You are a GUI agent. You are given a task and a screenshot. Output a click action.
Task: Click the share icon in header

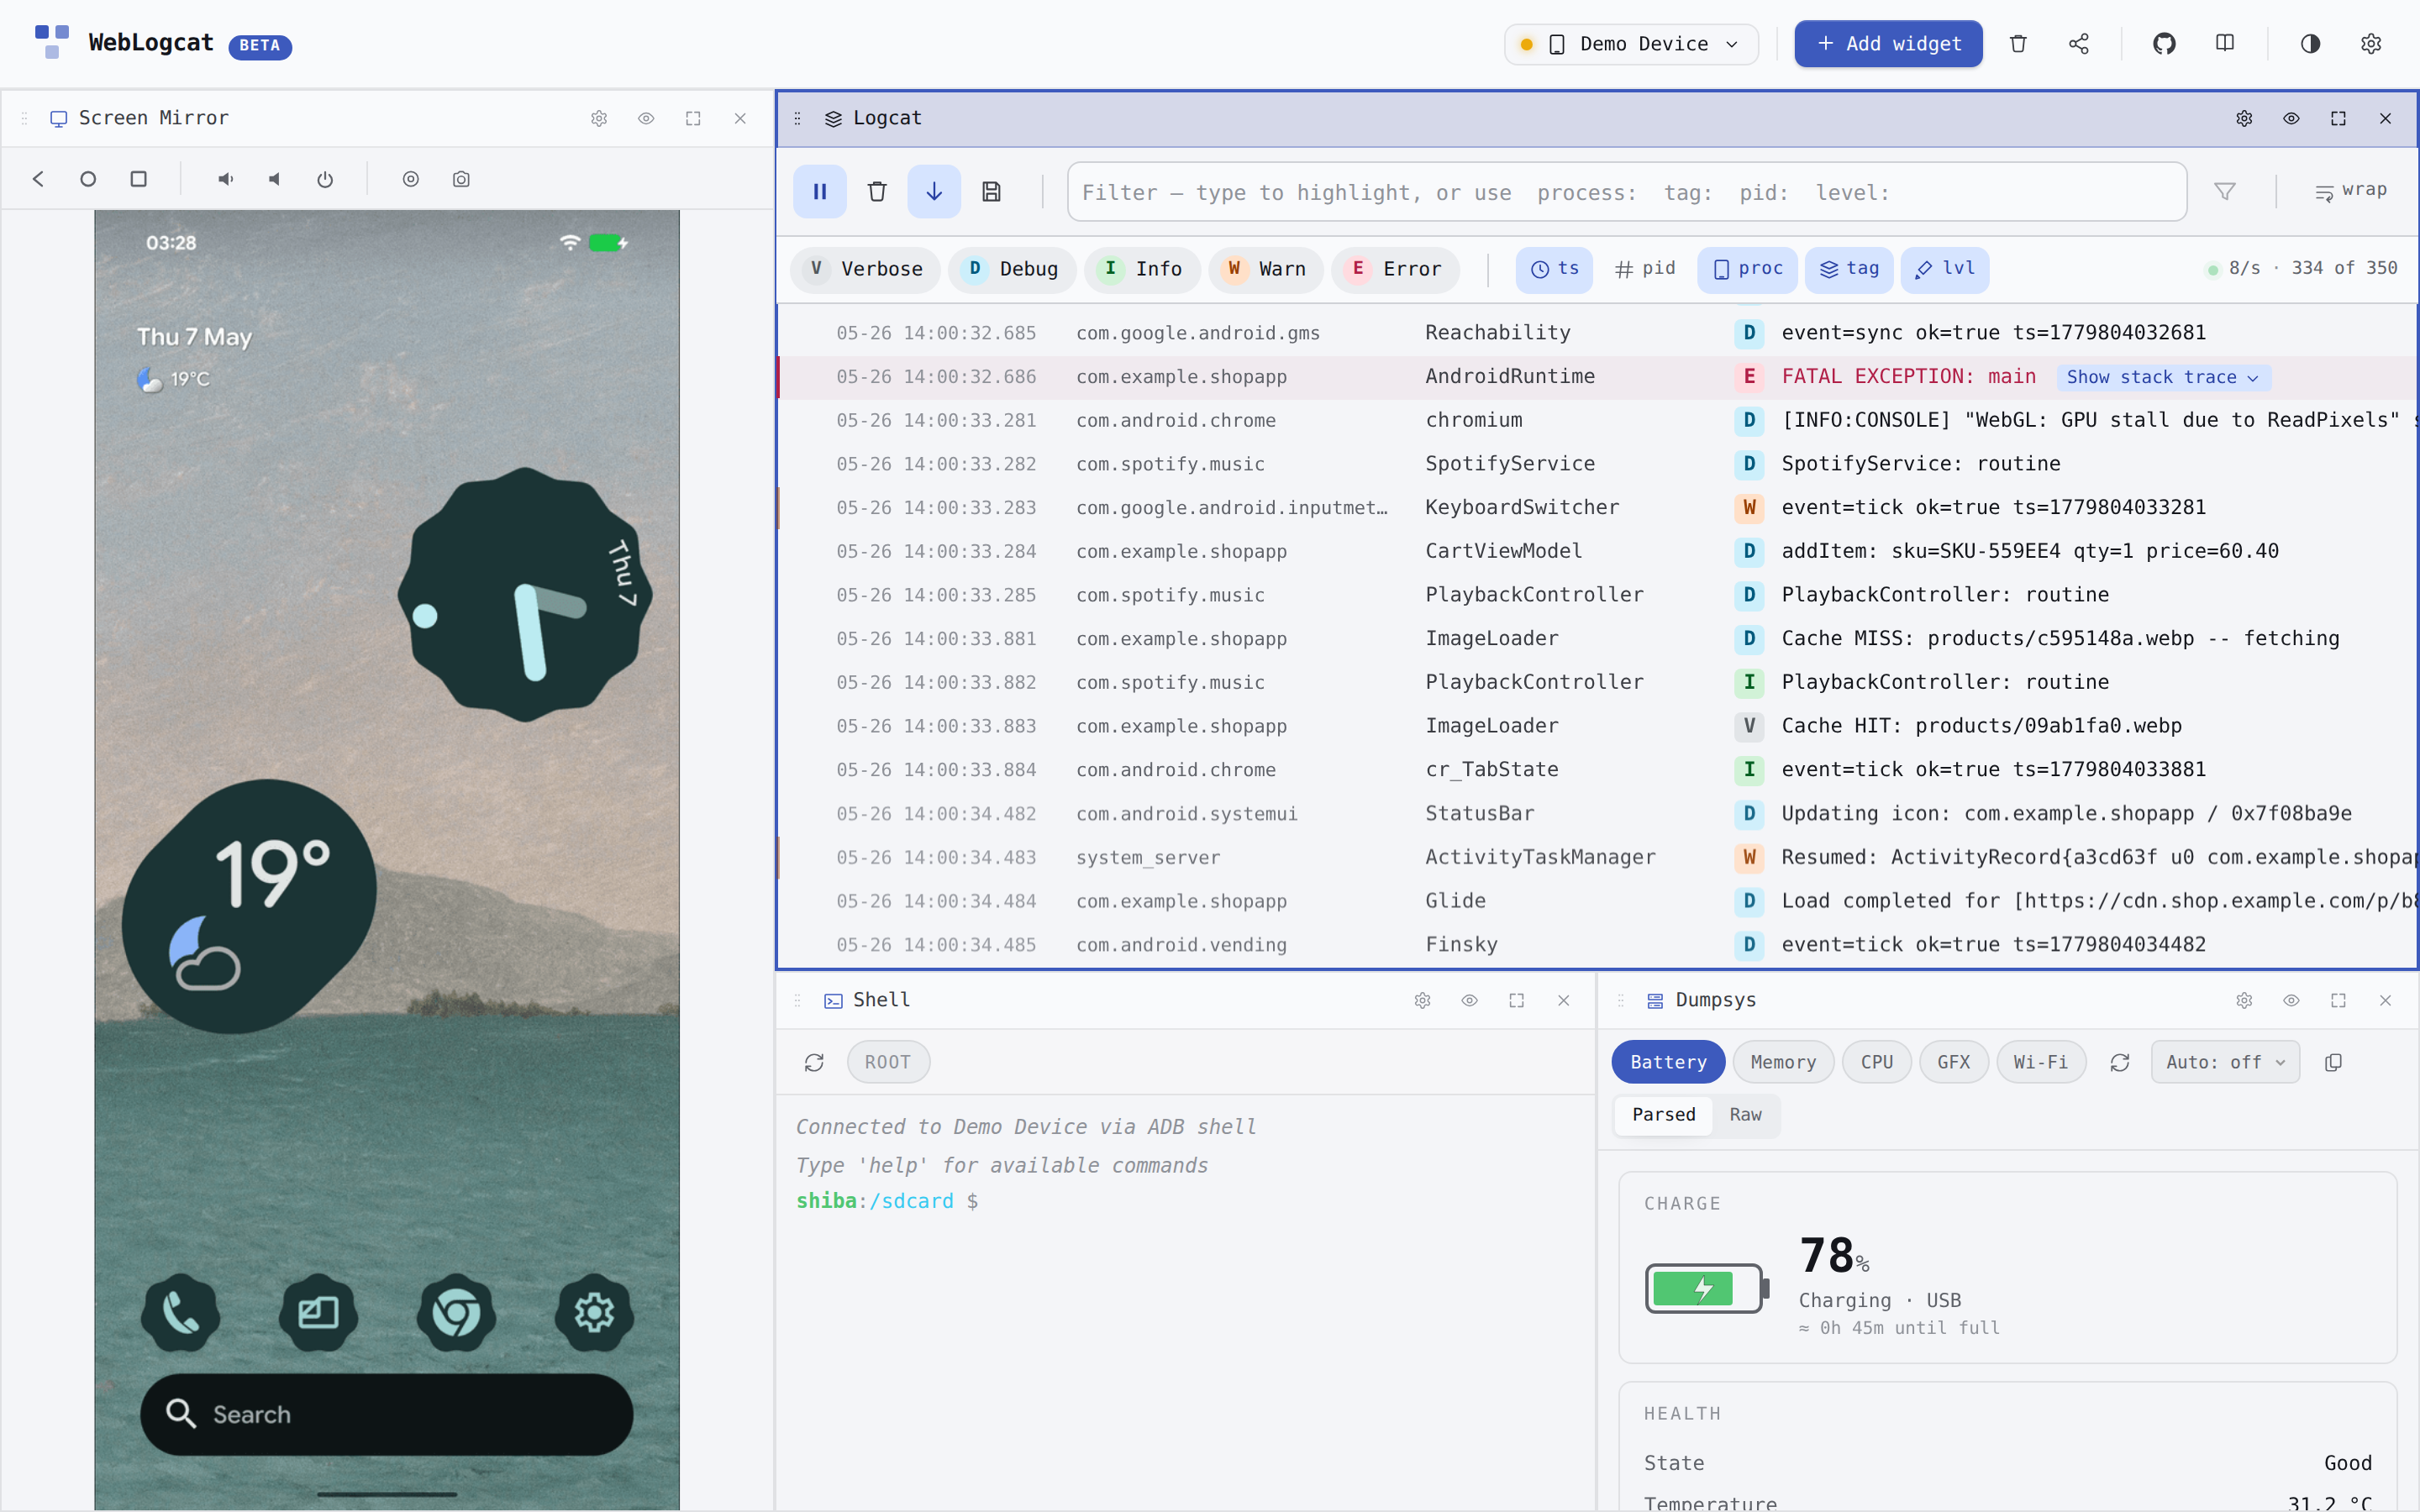click(x=2079, y=44)
